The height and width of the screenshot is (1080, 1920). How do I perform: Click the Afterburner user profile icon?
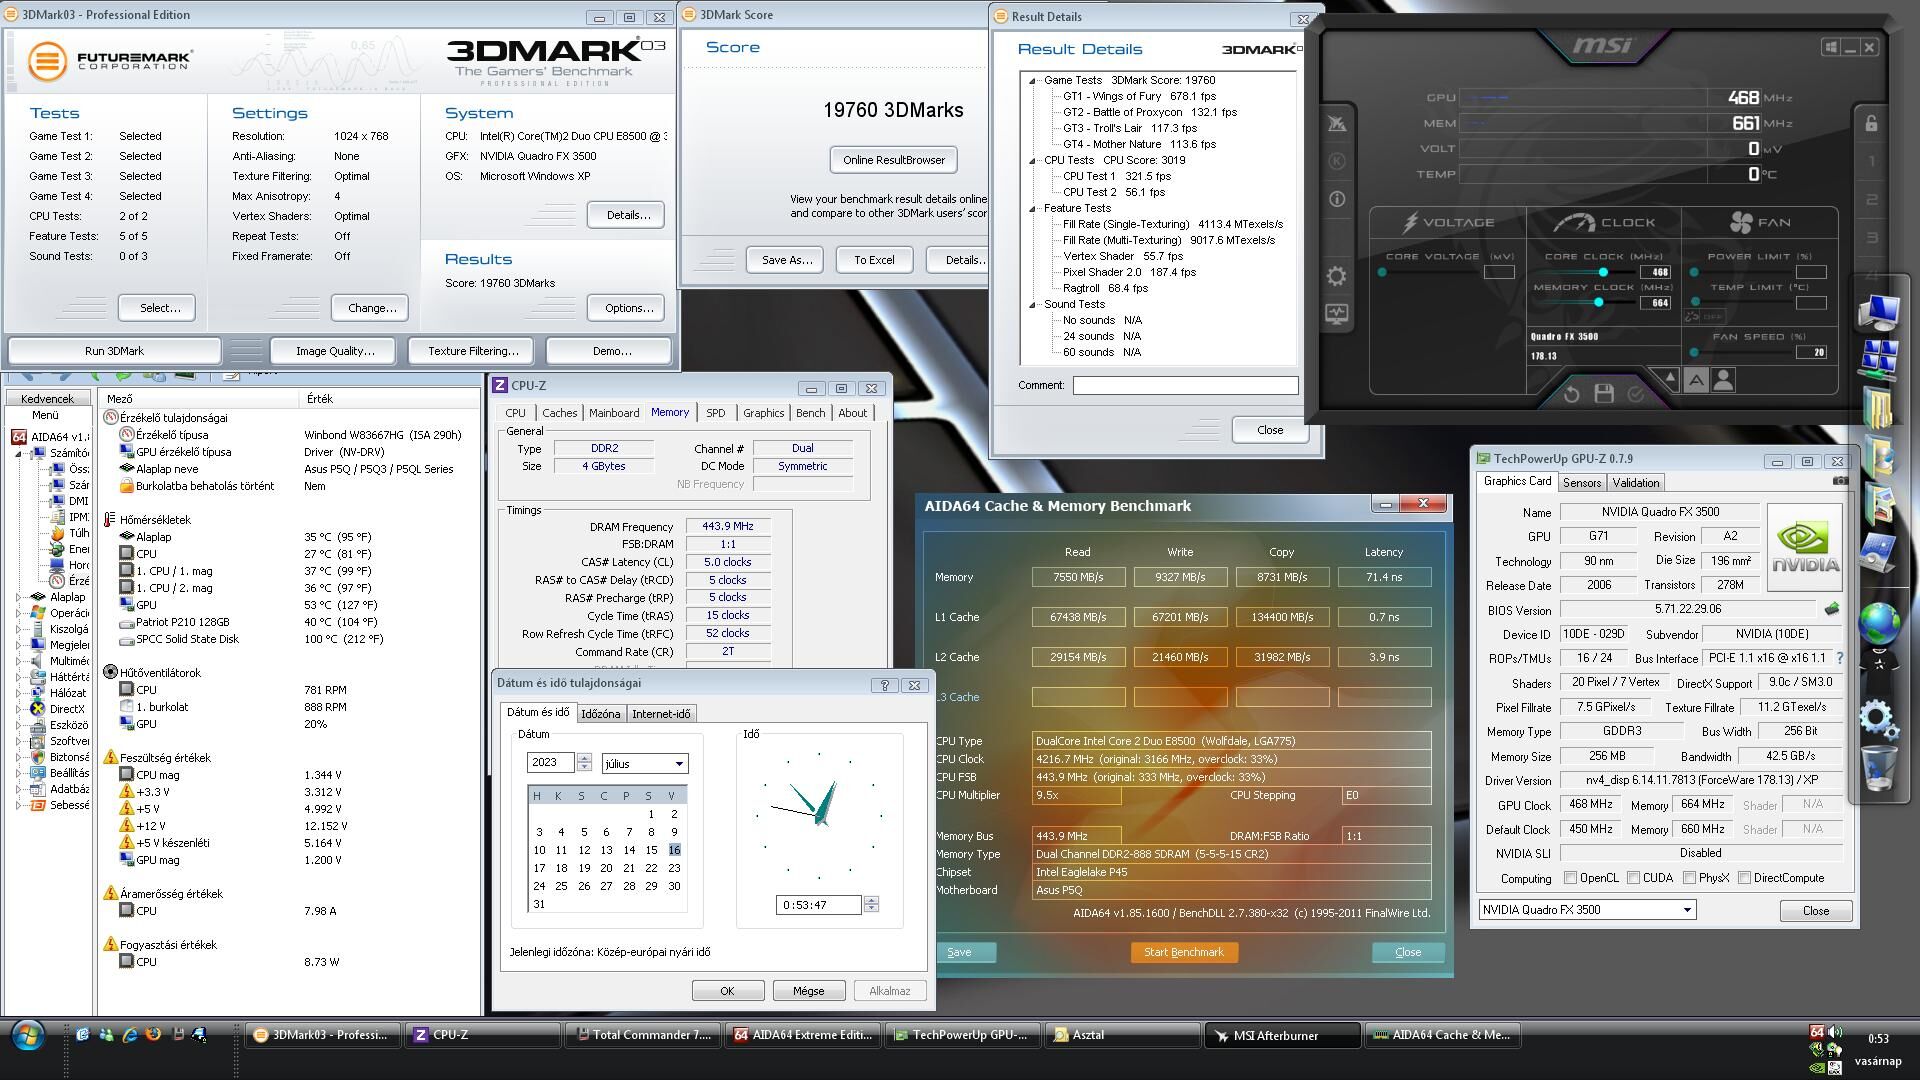pos(1723,380)
